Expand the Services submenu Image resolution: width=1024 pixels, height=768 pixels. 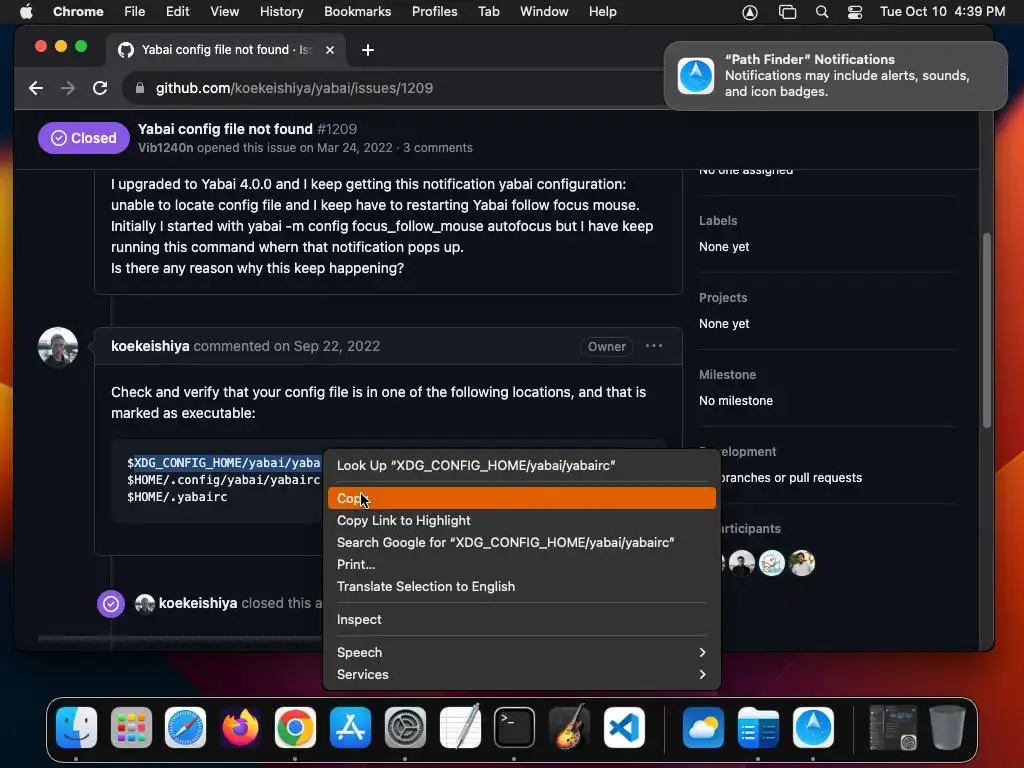(522, 675)
